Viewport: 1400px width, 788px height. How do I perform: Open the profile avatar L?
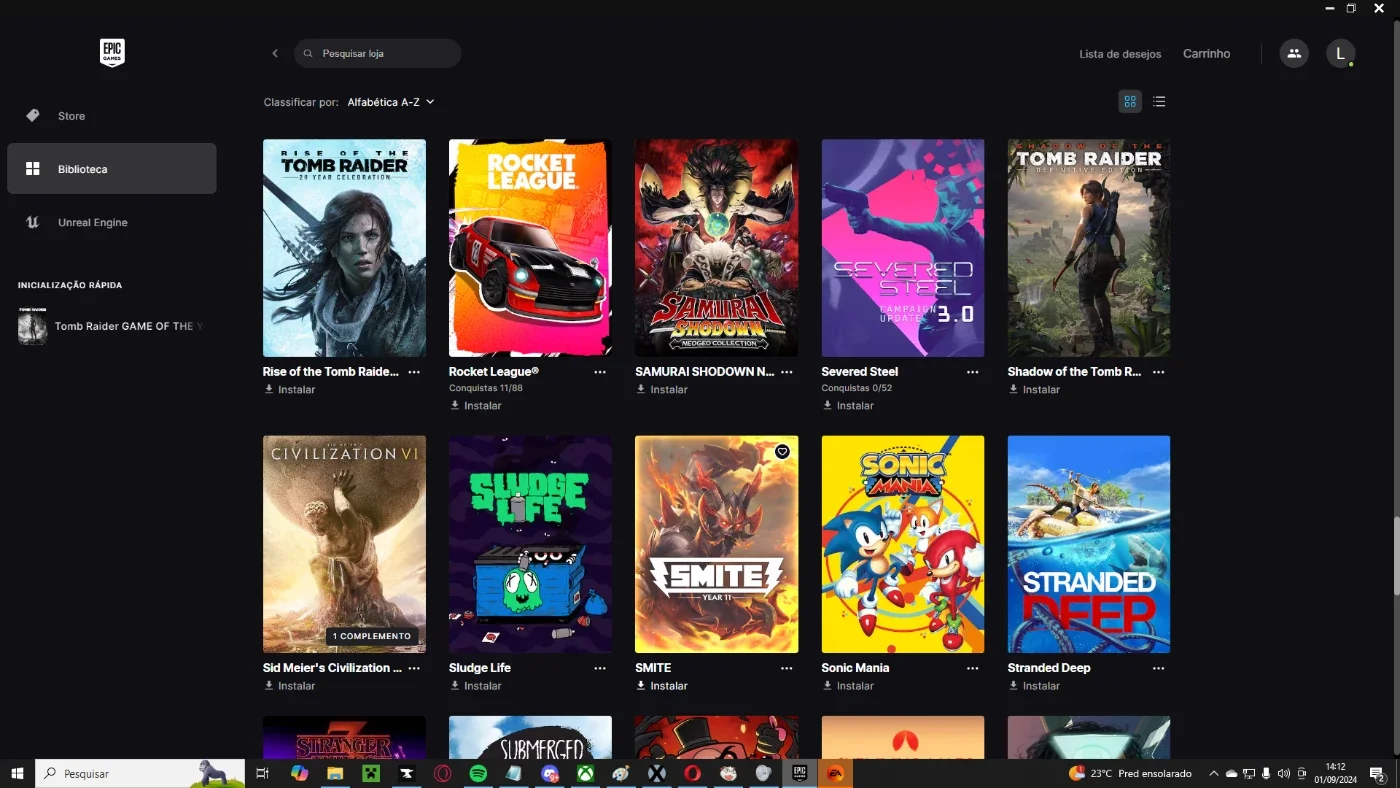click(1340, 54)
